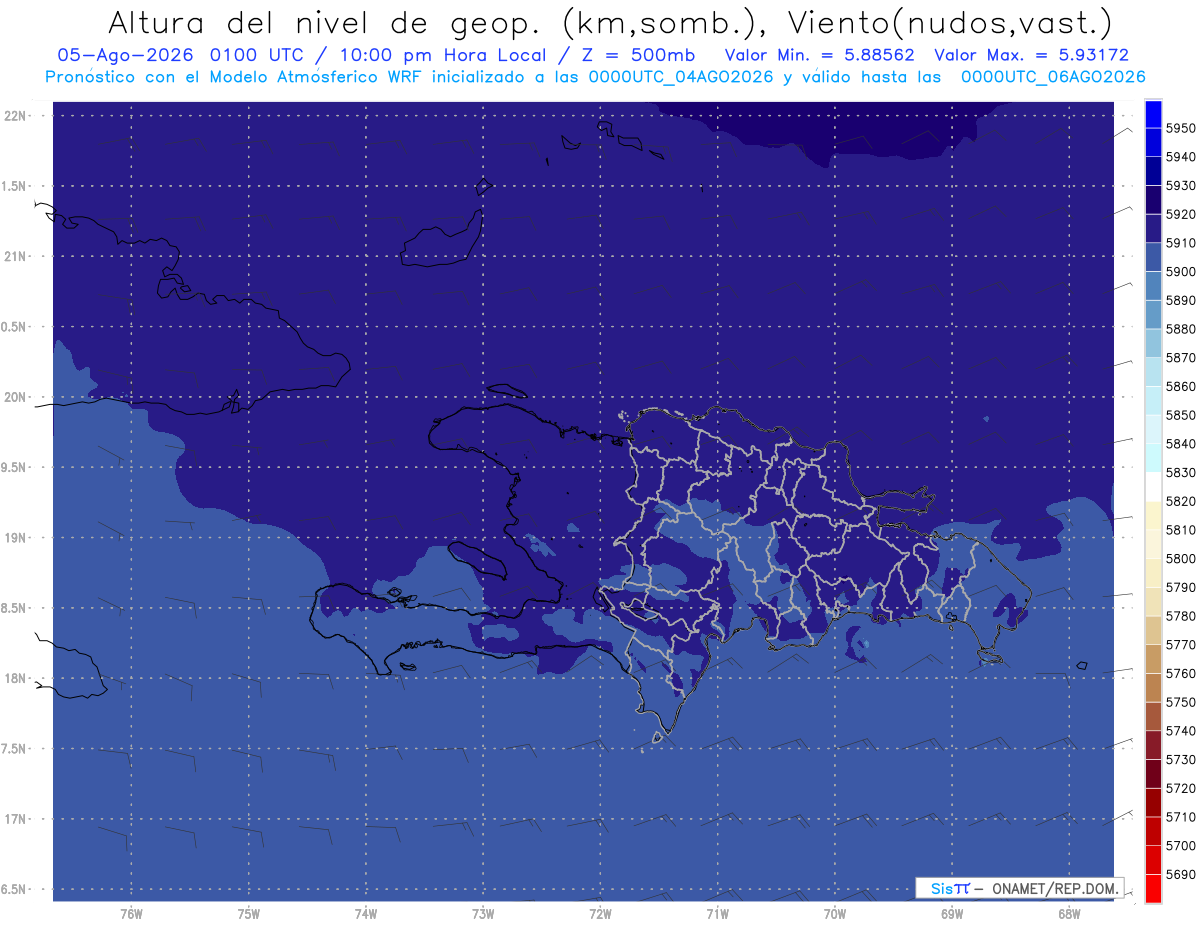Click the 72W longitude axis label

[x=600, y=913]
